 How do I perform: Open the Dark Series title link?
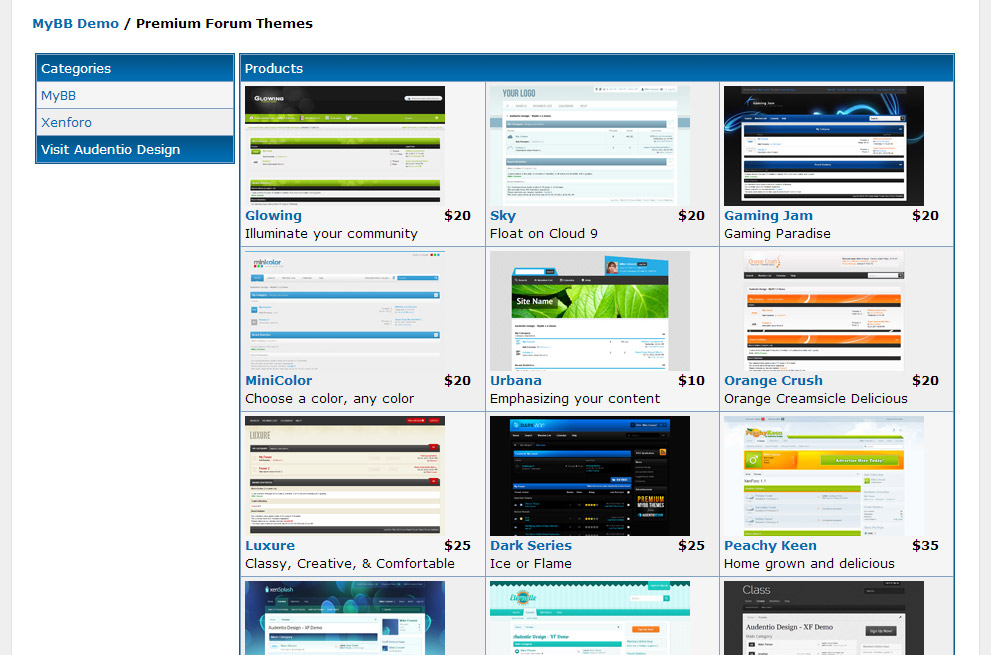tap(531, 546)
